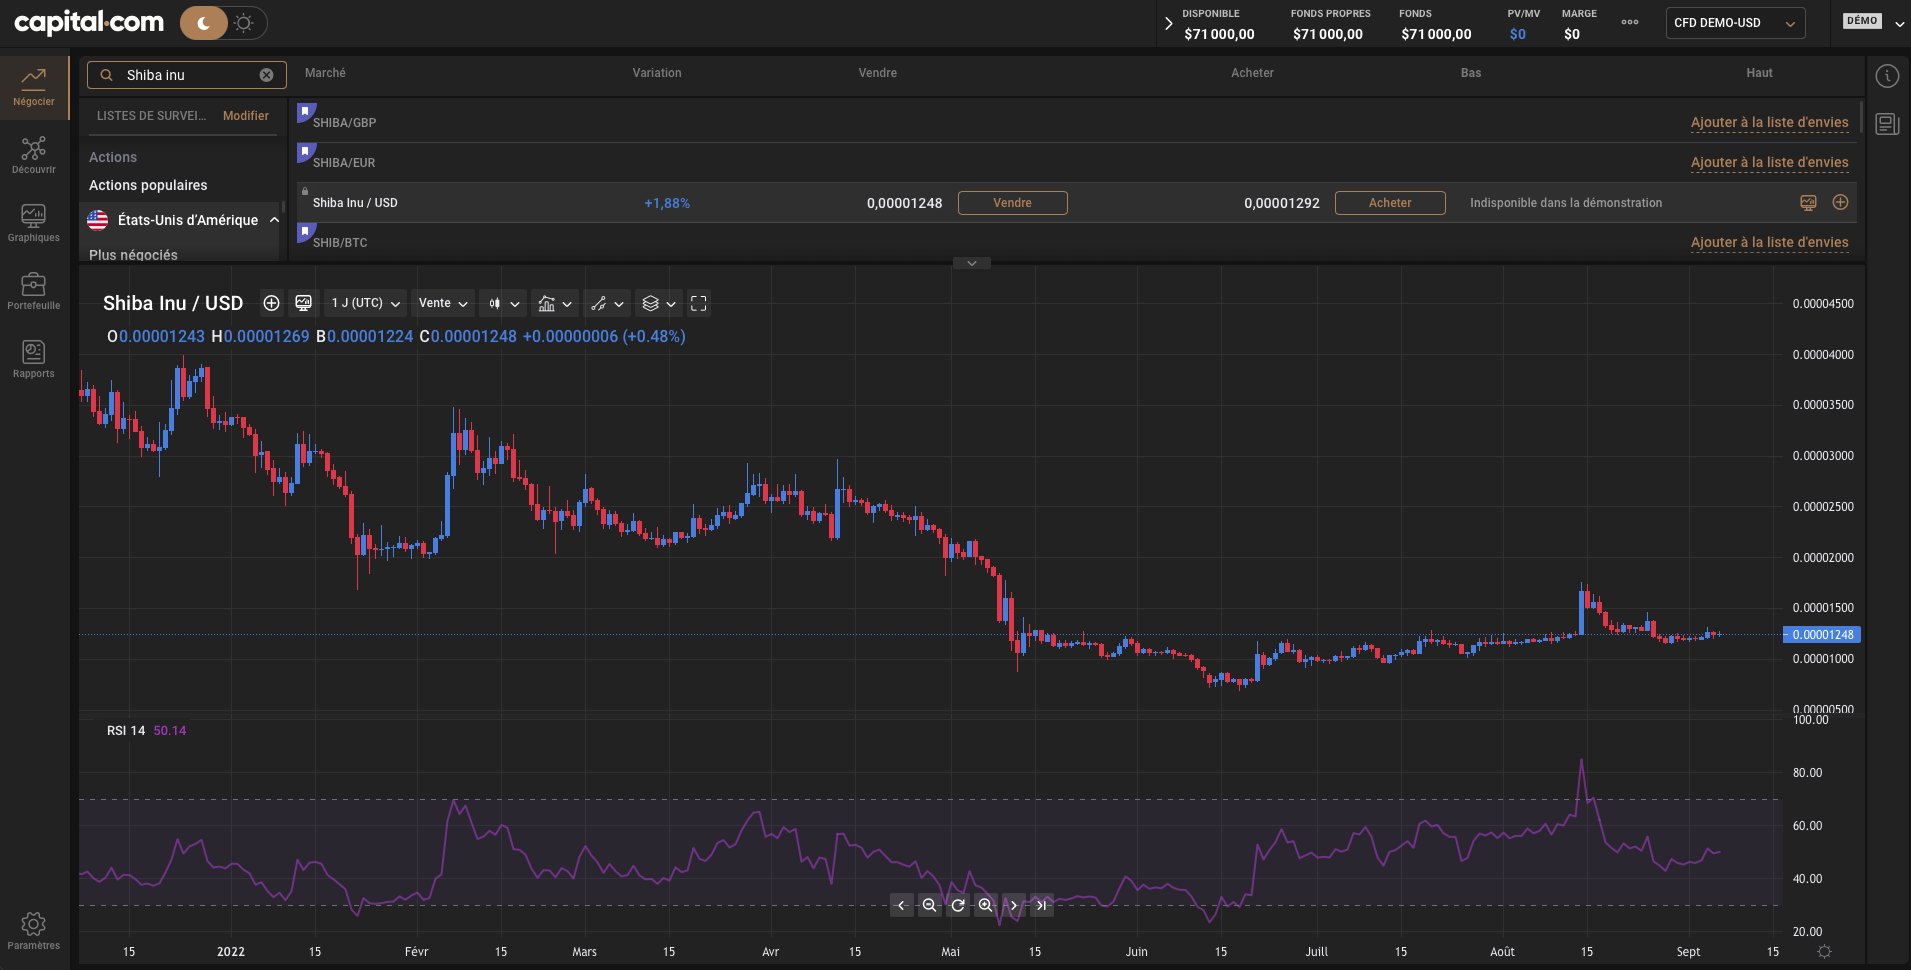Add SHIBA/GBP to wishlist
The height and width of the screenshot is (970, 1911).
coord(1769,122)
